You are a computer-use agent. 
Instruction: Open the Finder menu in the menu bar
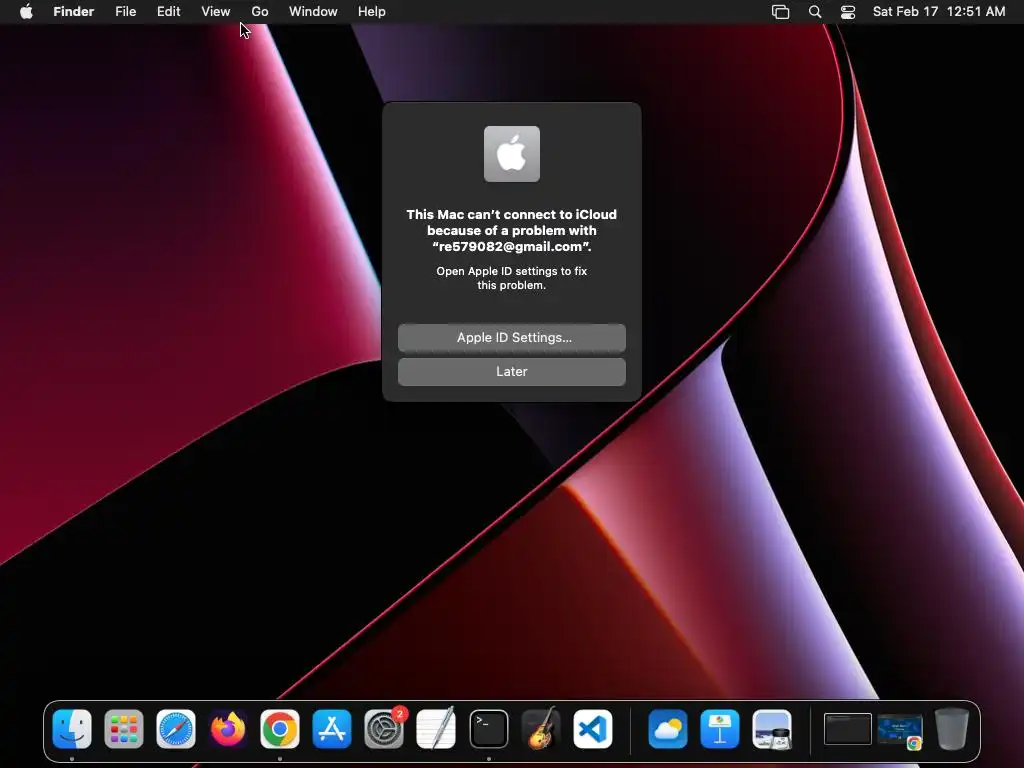click(x=73, y=12)
